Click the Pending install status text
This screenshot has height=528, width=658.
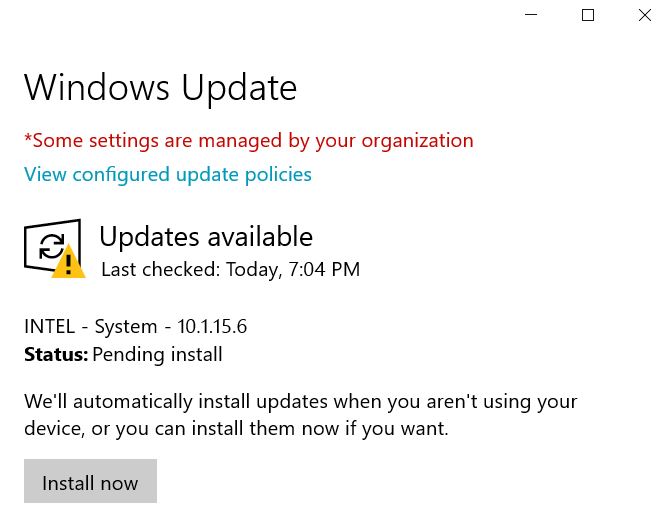[x=157, y=355]
